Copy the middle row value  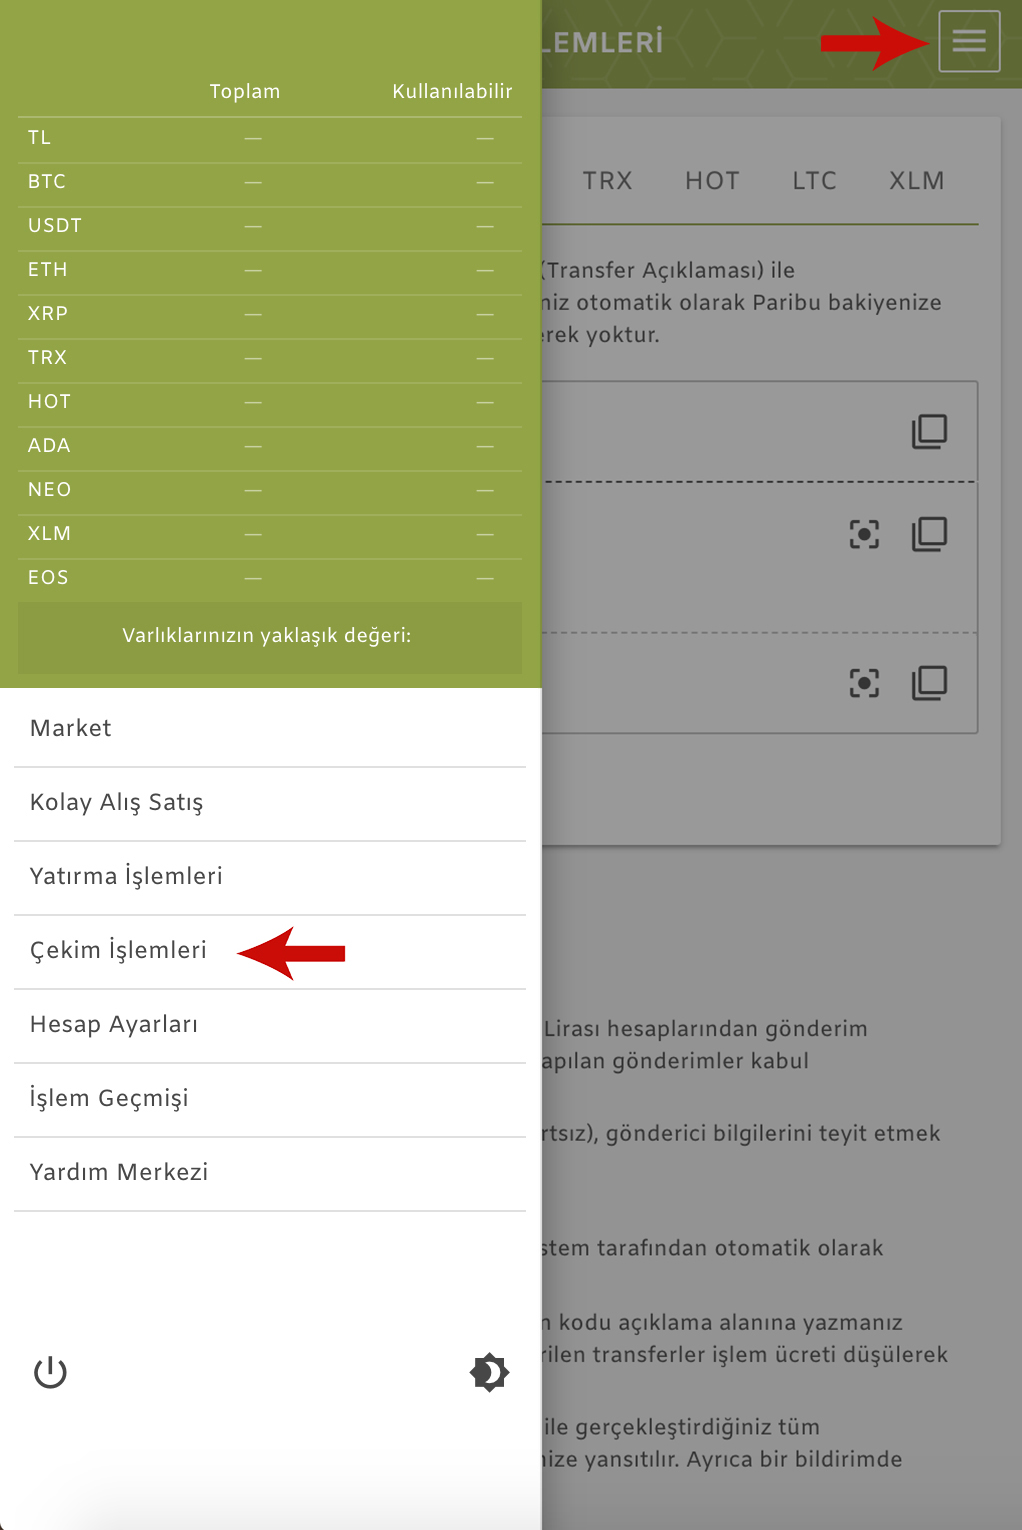coord(929,534)
